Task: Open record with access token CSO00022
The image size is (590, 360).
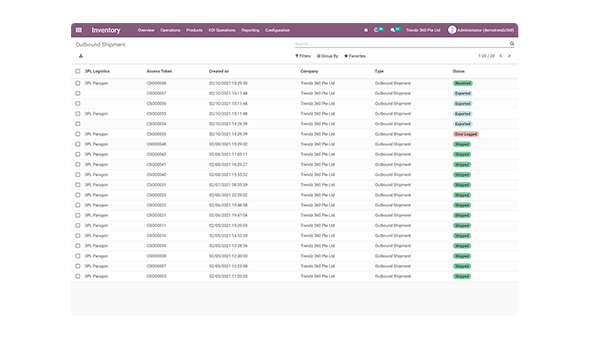Action: tap(156, 205)
